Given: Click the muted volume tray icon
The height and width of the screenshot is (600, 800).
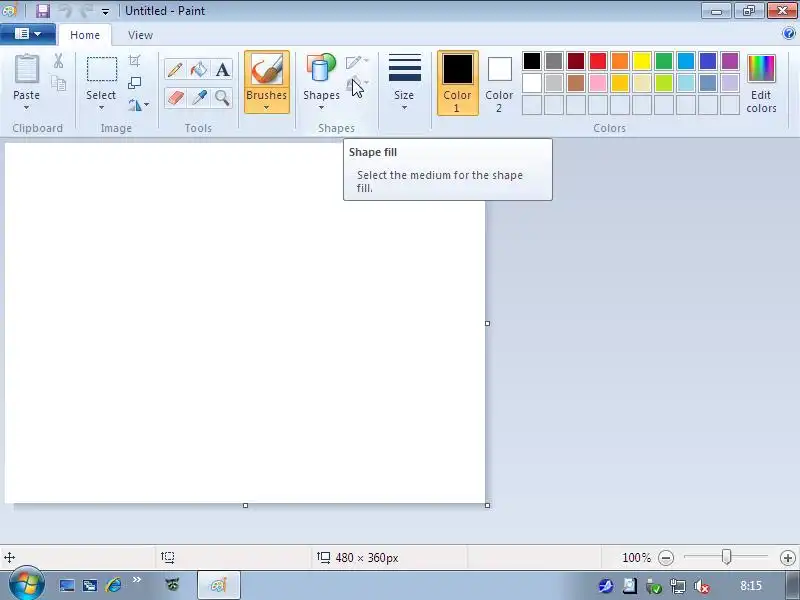Looking at the screenshot, I should click(702, 586).
